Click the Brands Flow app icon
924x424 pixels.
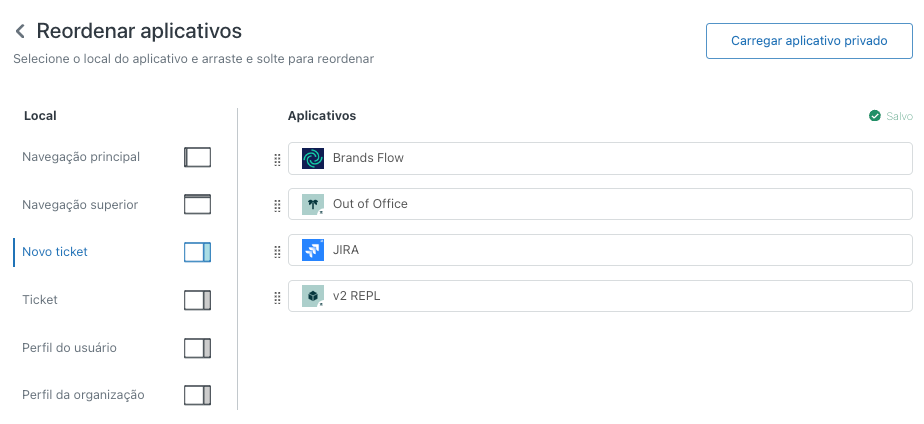(x=313, y=158)
